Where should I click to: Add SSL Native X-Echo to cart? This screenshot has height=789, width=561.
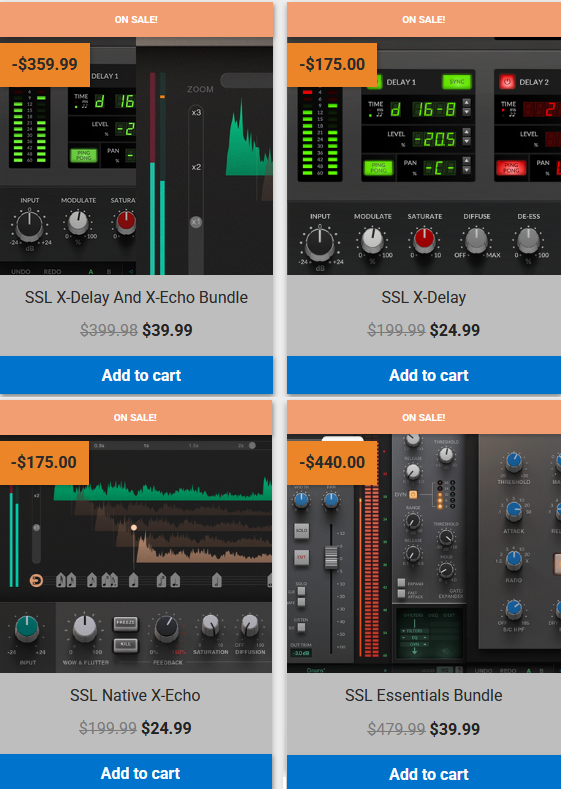pyautogui.click(x=136, y=772)
